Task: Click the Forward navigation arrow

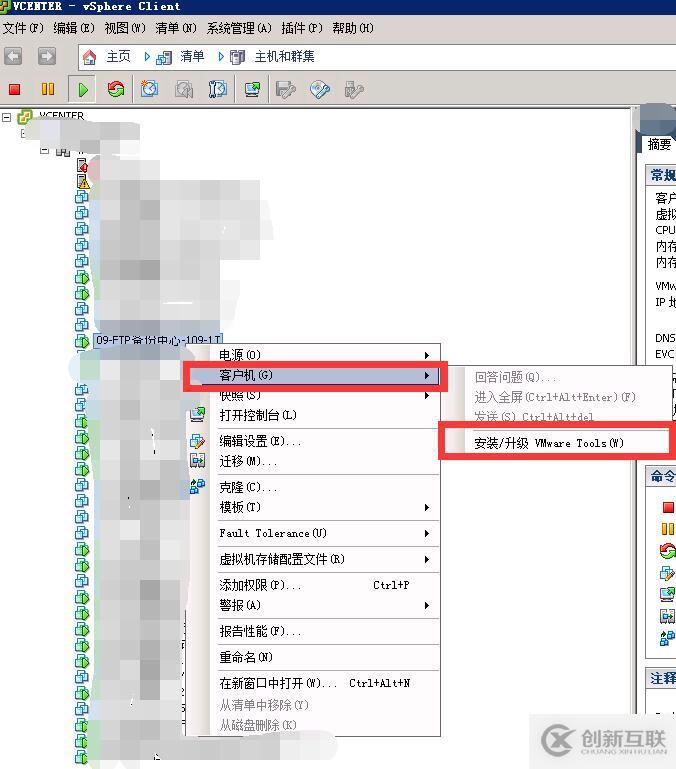Action: 47,56
